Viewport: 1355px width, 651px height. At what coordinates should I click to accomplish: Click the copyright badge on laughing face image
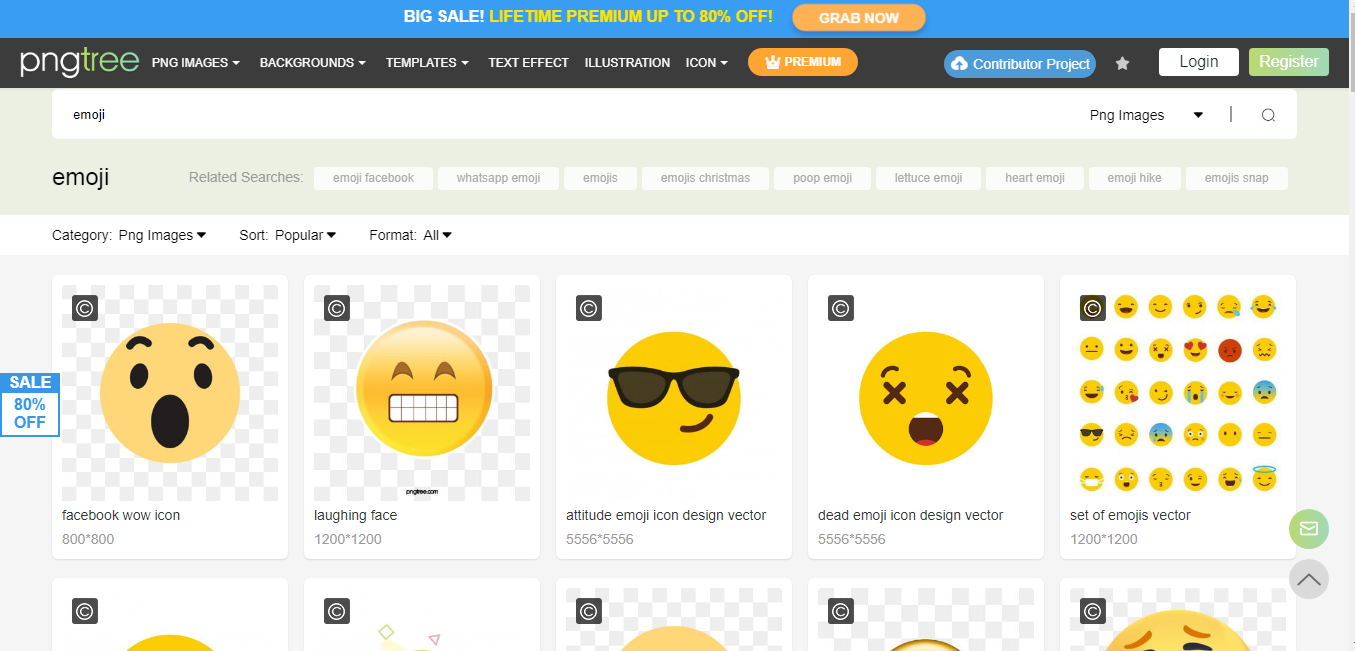click(x=336, y=308)
